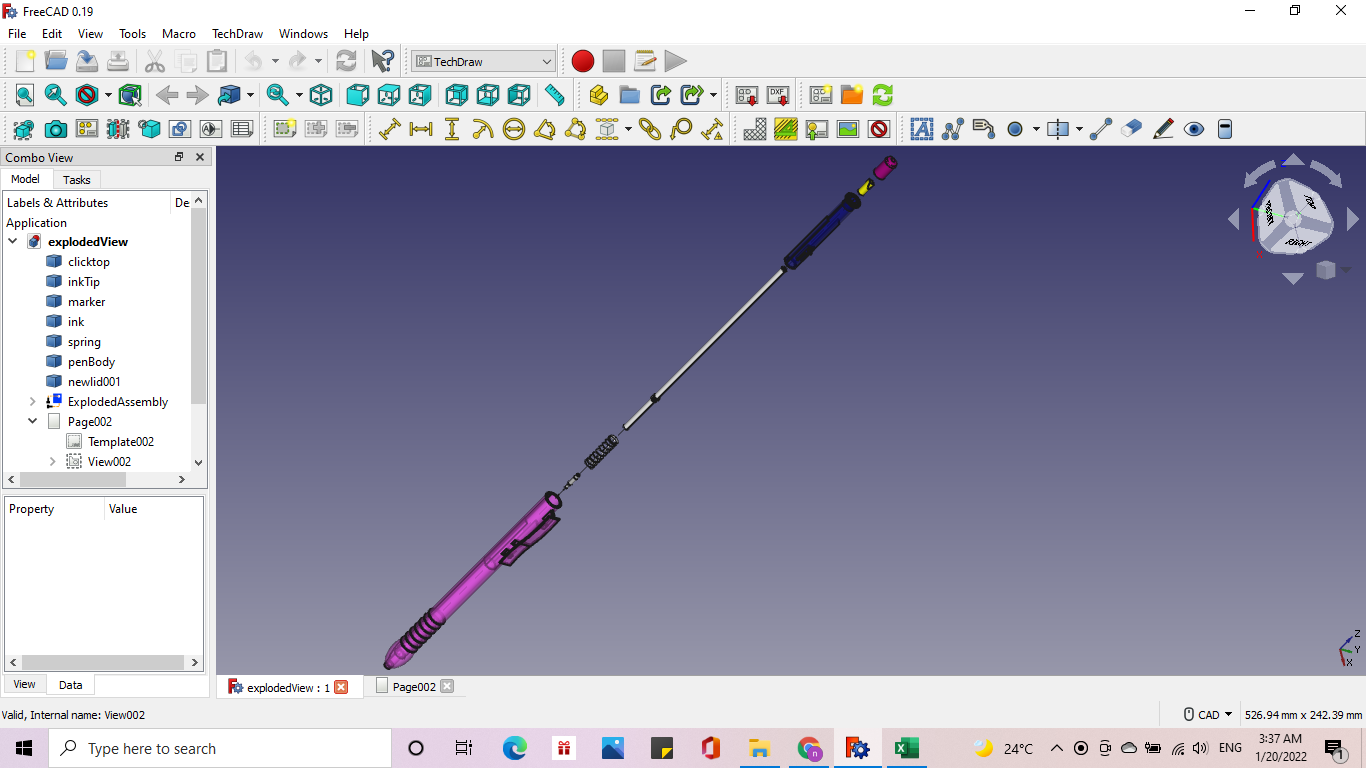Click the Open file folder icon
This screenshot has height=768, width=1366.
click(x=56, y=61)
